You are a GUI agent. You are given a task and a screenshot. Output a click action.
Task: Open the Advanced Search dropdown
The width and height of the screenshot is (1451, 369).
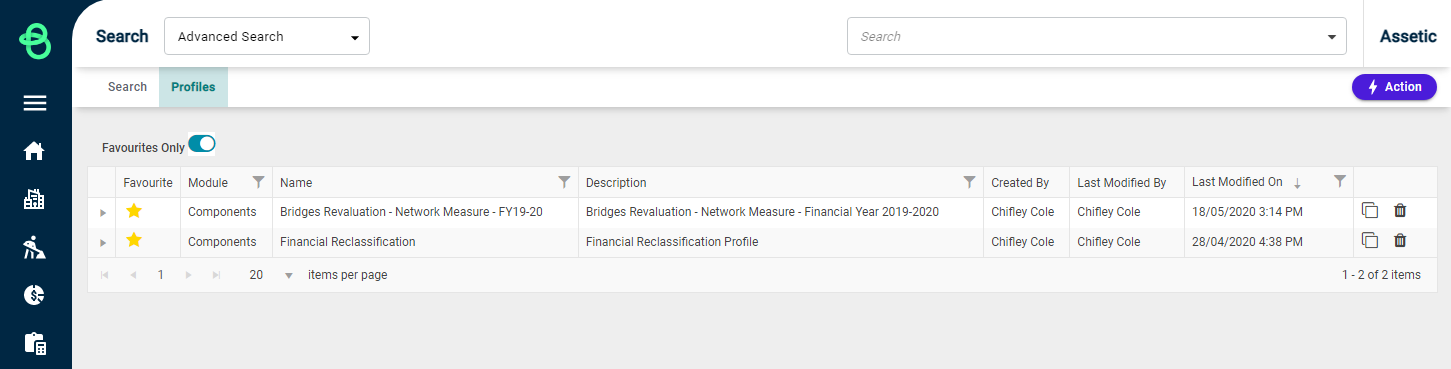coord(267,36)
